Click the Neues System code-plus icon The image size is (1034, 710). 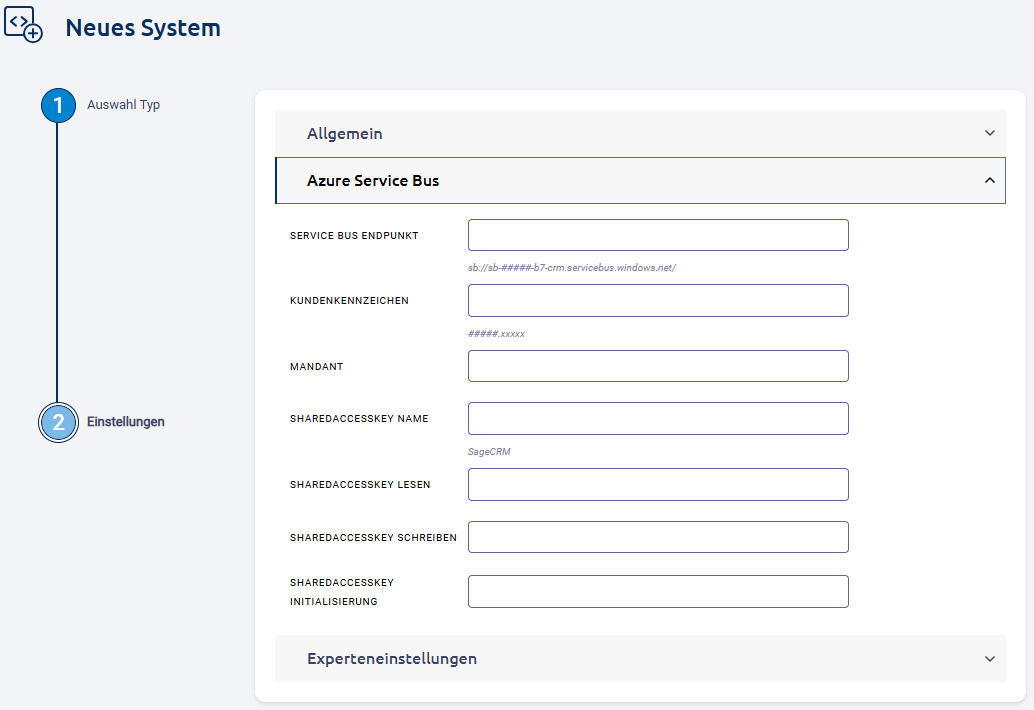click(24, 25)
